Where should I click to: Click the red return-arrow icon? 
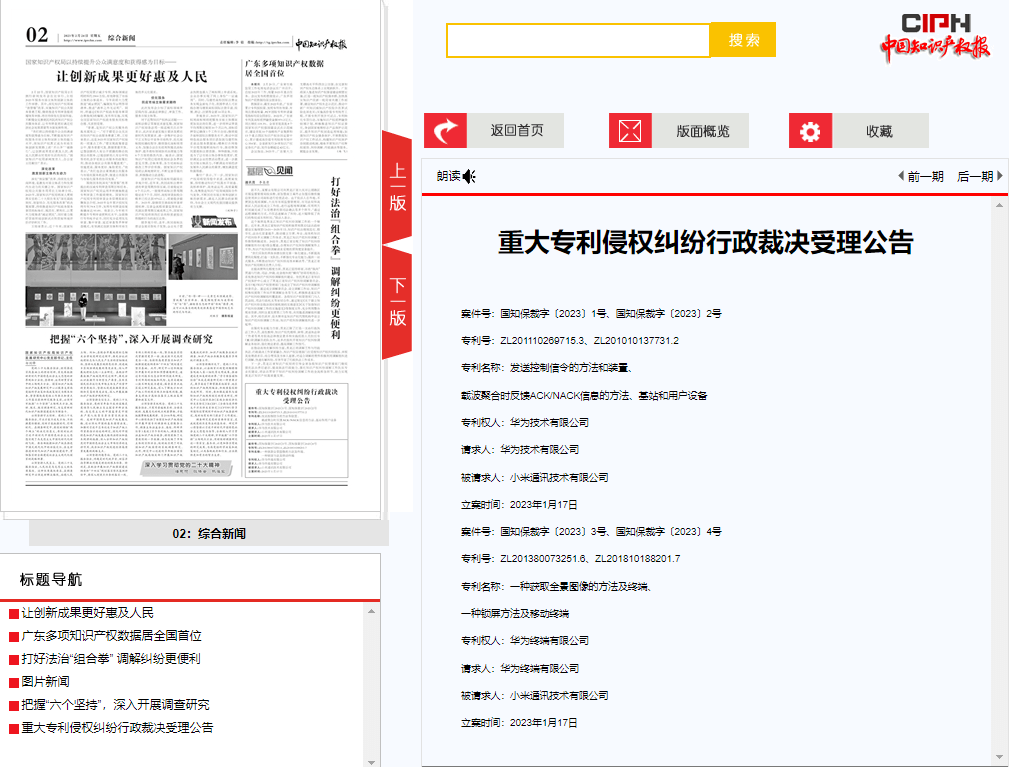[x=445, y=131]
